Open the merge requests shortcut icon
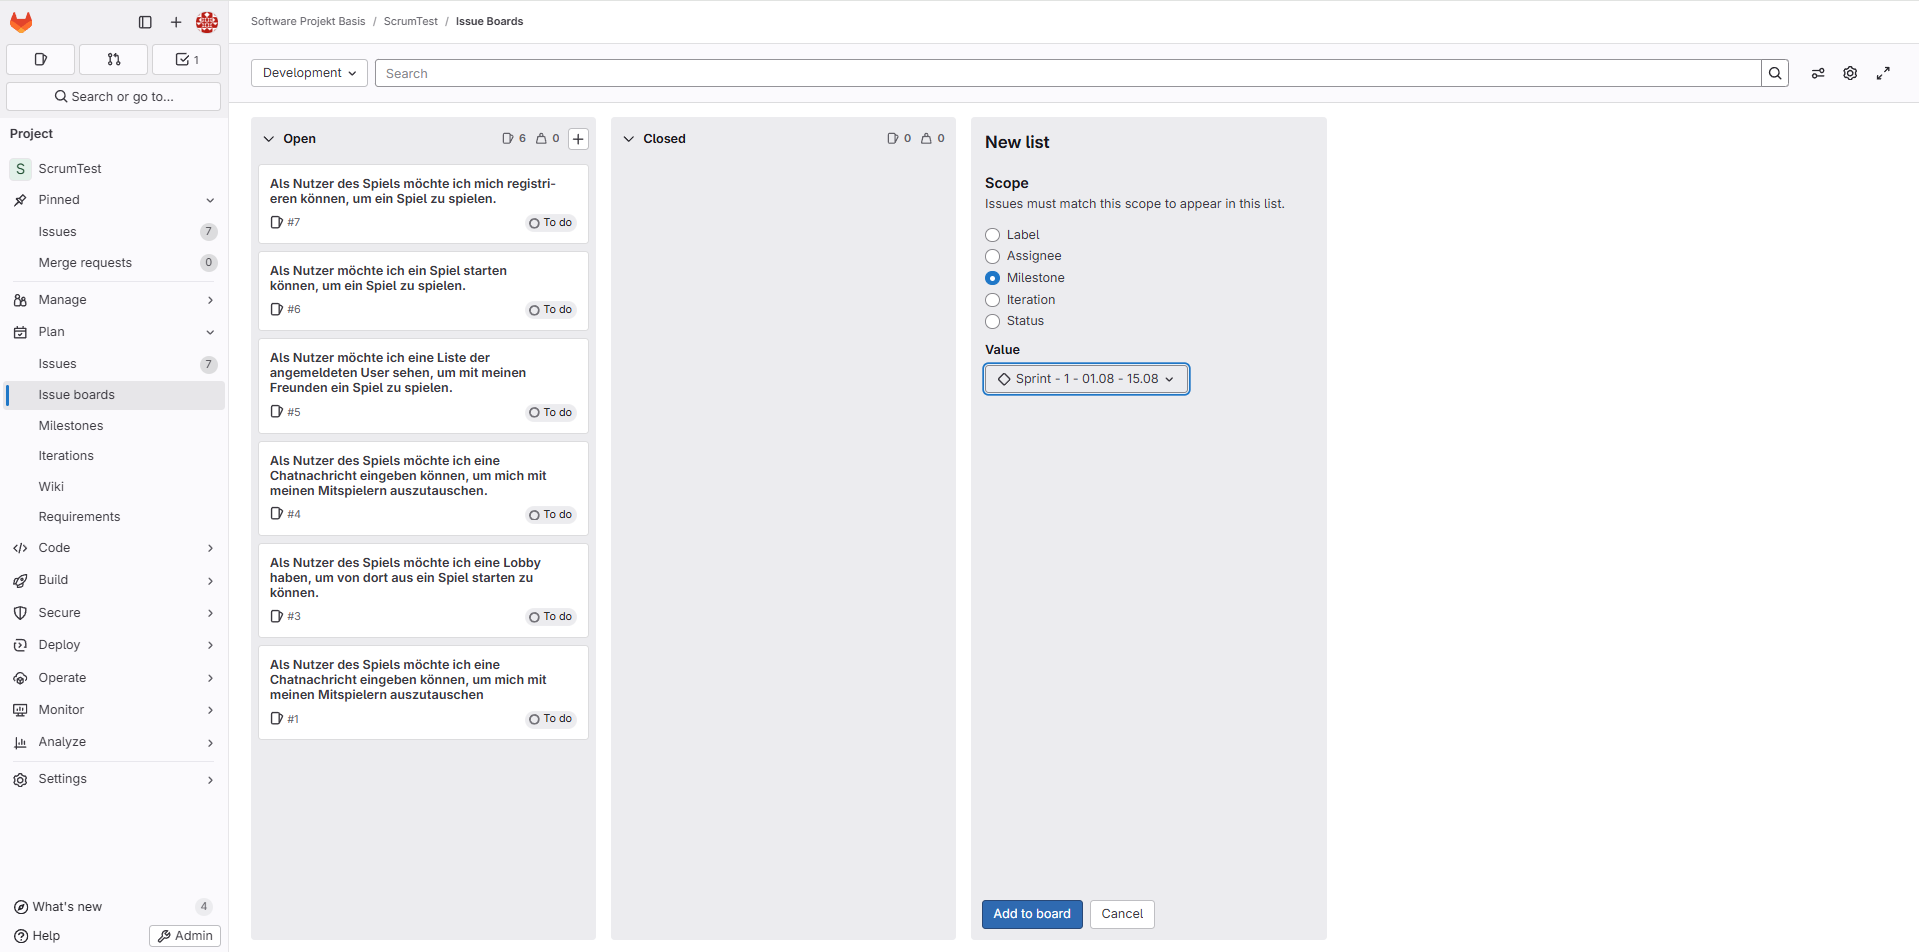 [114, 60]
